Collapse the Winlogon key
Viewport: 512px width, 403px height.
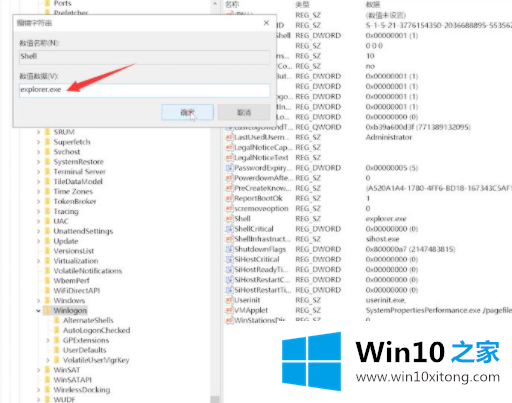click(x=38, y=311)
